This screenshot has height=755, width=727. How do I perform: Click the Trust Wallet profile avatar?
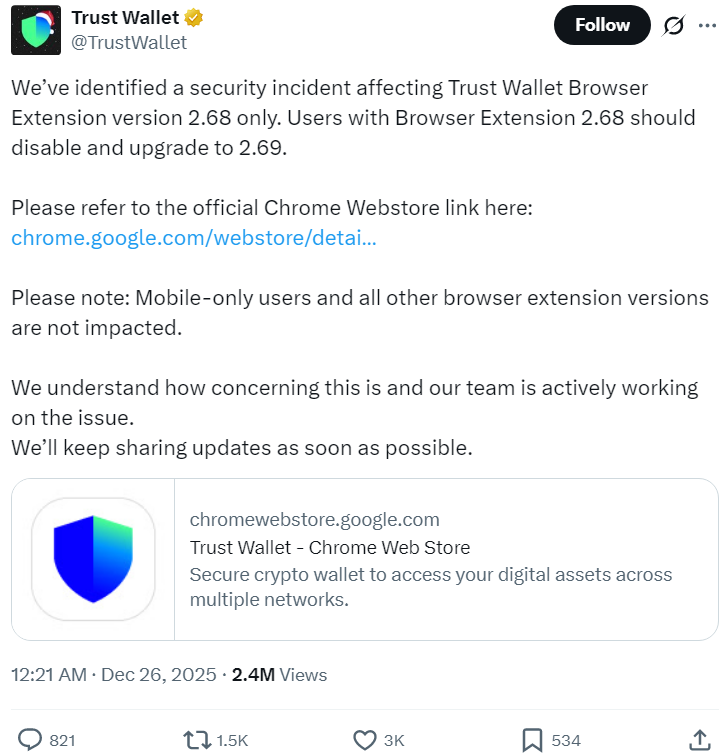pos(35,30)
